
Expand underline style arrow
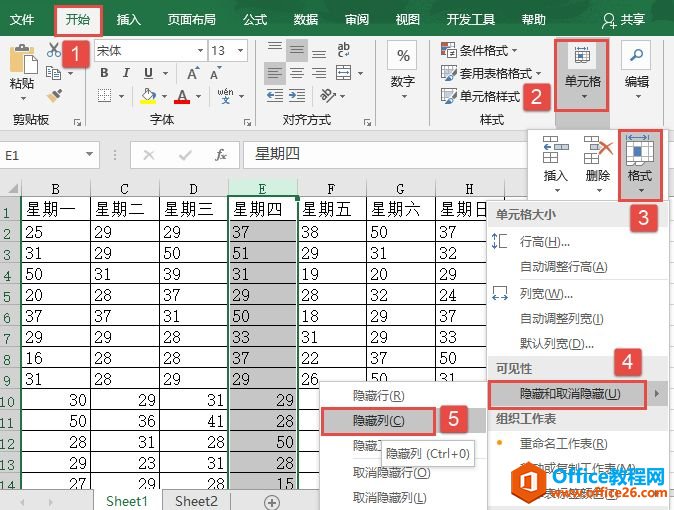165,74
